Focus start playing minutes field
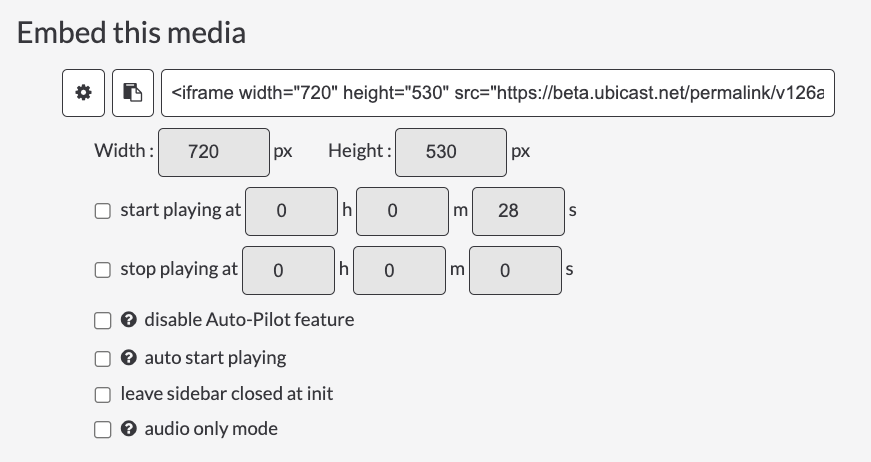Image resolution: width=871 pixels, height=462 pixels. pos(403,211)
